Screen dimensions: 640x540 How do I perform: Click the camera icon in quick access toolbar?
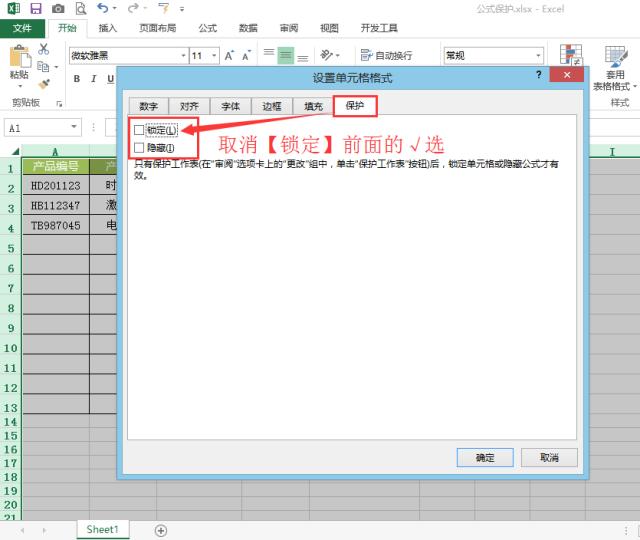tap(58, 8)
